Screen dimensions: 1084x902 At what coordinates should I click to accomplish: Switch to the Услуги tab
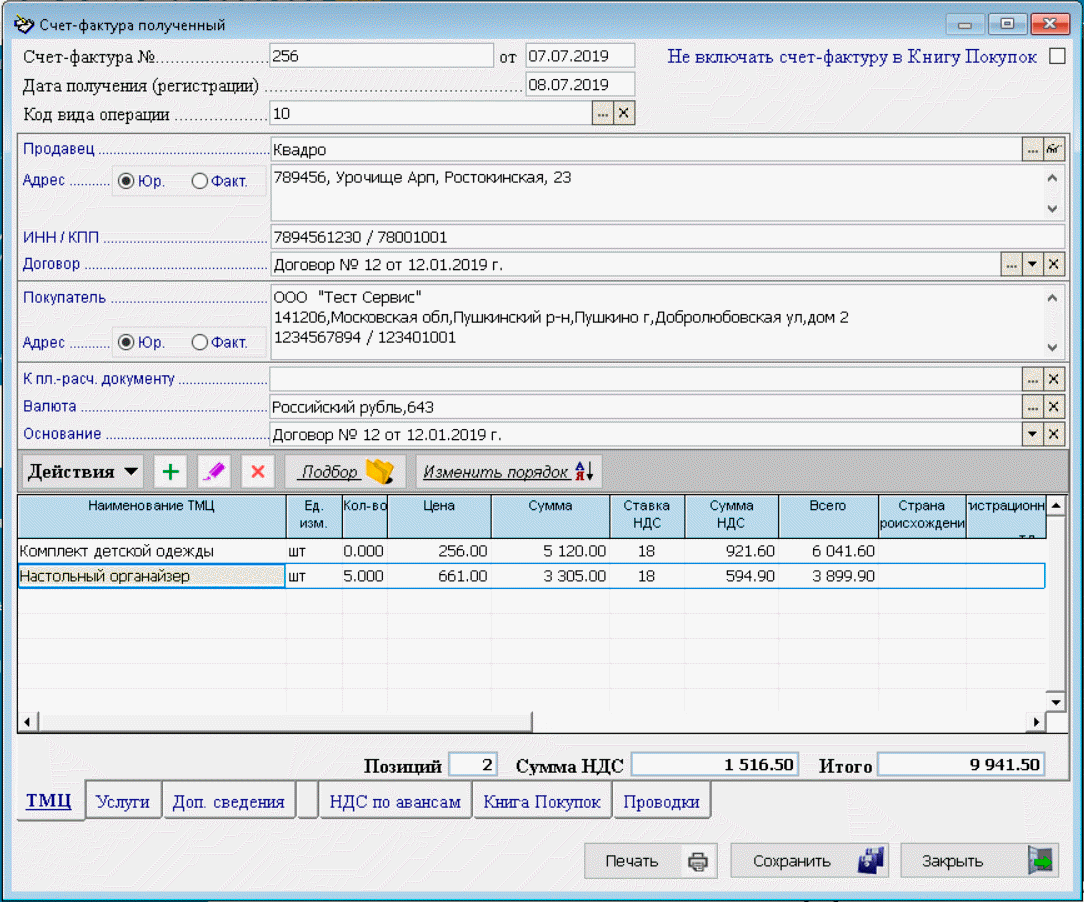point(123,801)
